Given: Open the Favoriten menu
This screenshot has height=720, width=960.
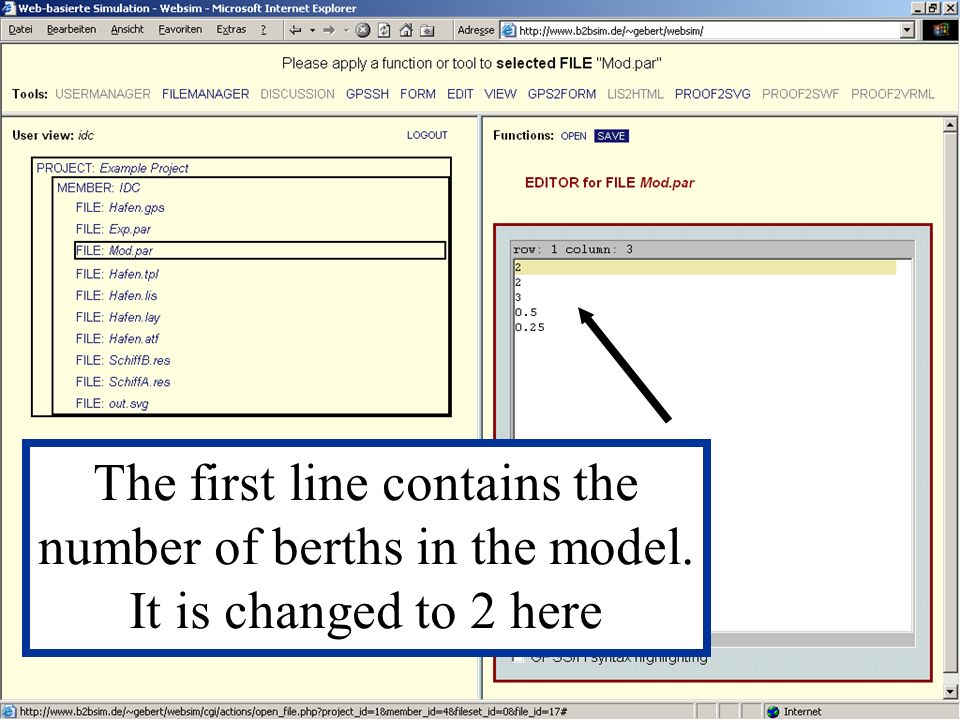Looking at the screenshot, I should [x=180, y=29].
